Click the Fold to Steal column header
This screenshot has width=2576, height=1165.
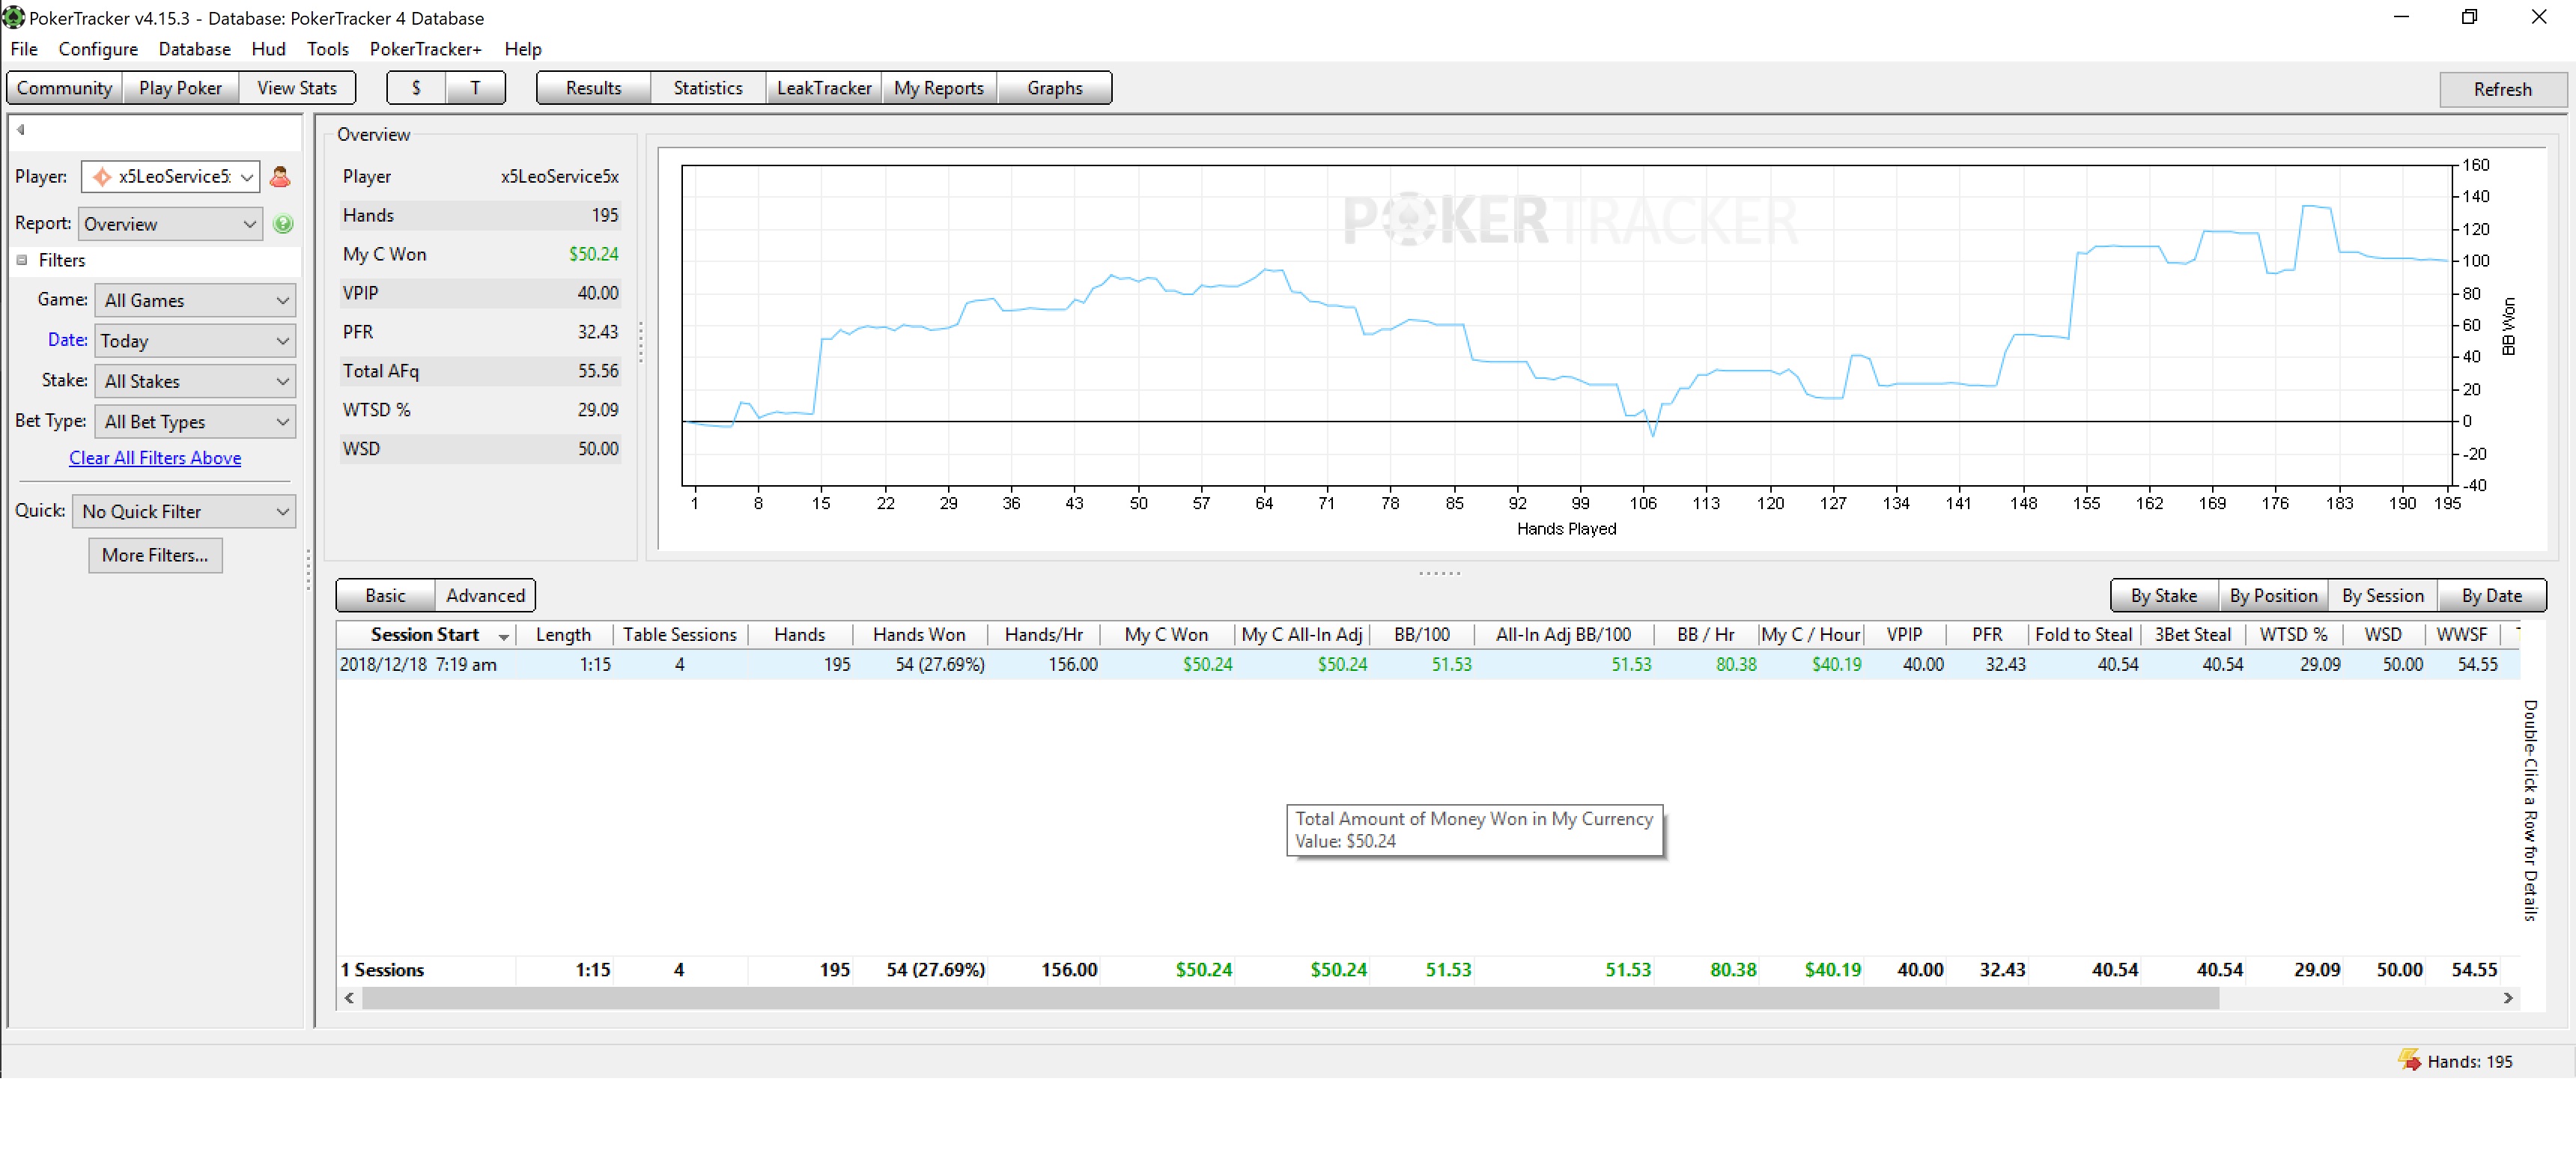tap(2083, 635)
